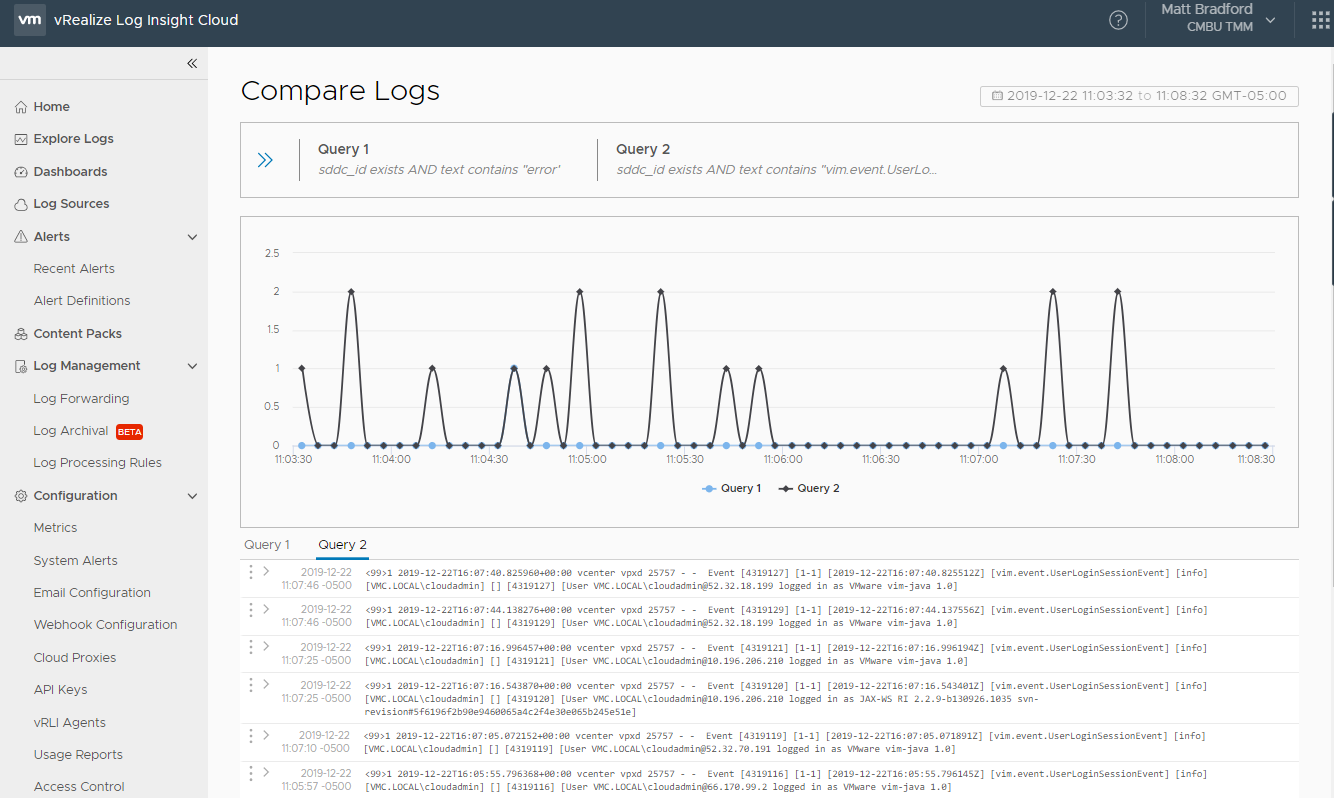Click chart peak near 11:05:00
1334x798 pixels.
pos(579,291)
